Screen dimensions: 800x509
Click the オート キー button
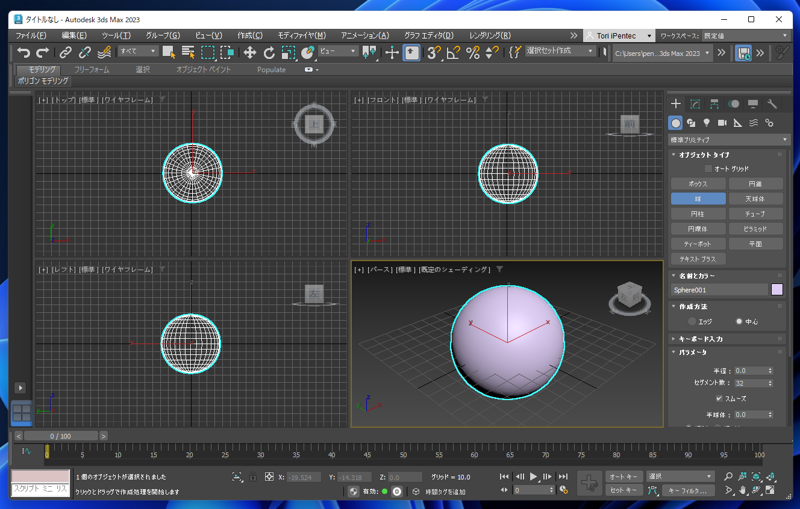pos(623,476)
